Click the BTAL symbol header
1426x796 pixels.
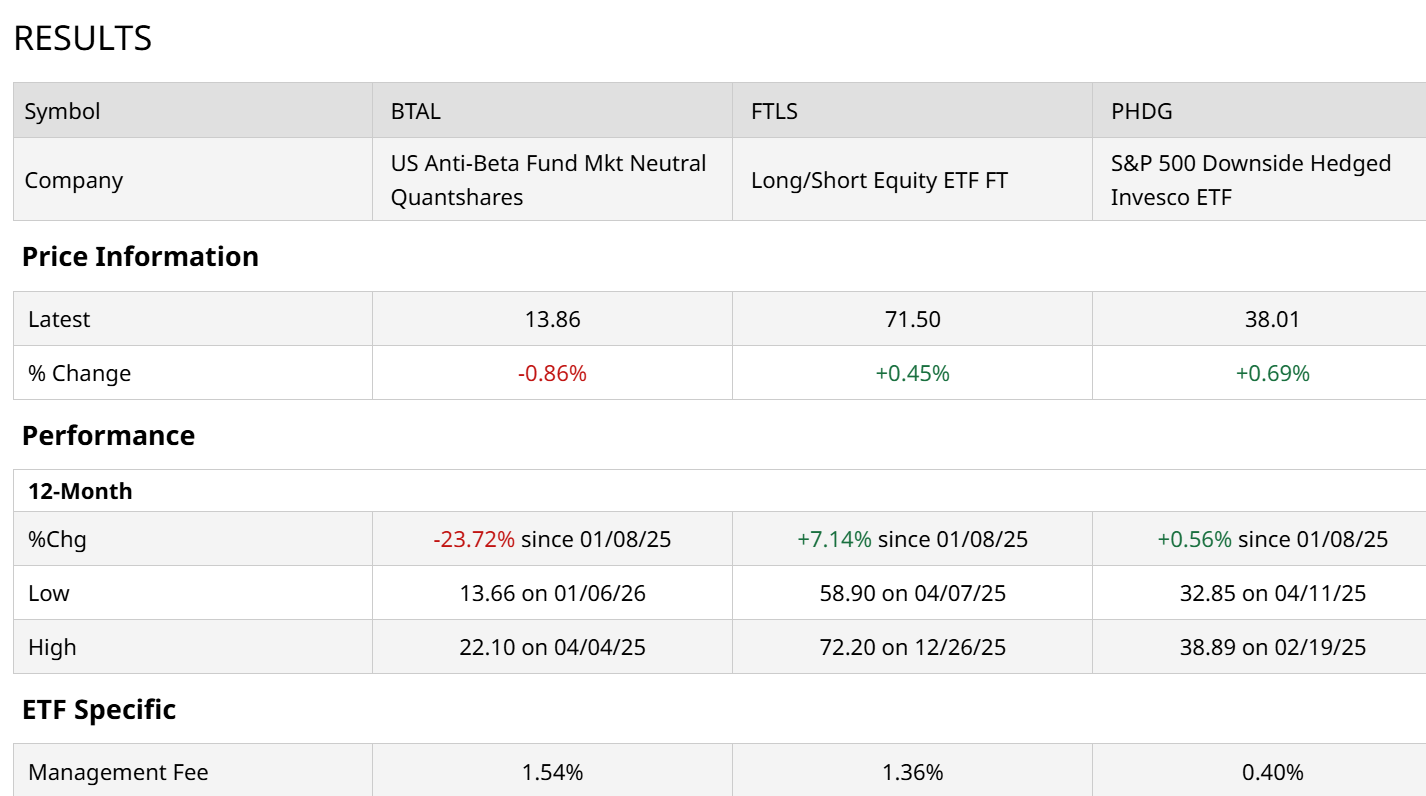(x=415, y=111)
